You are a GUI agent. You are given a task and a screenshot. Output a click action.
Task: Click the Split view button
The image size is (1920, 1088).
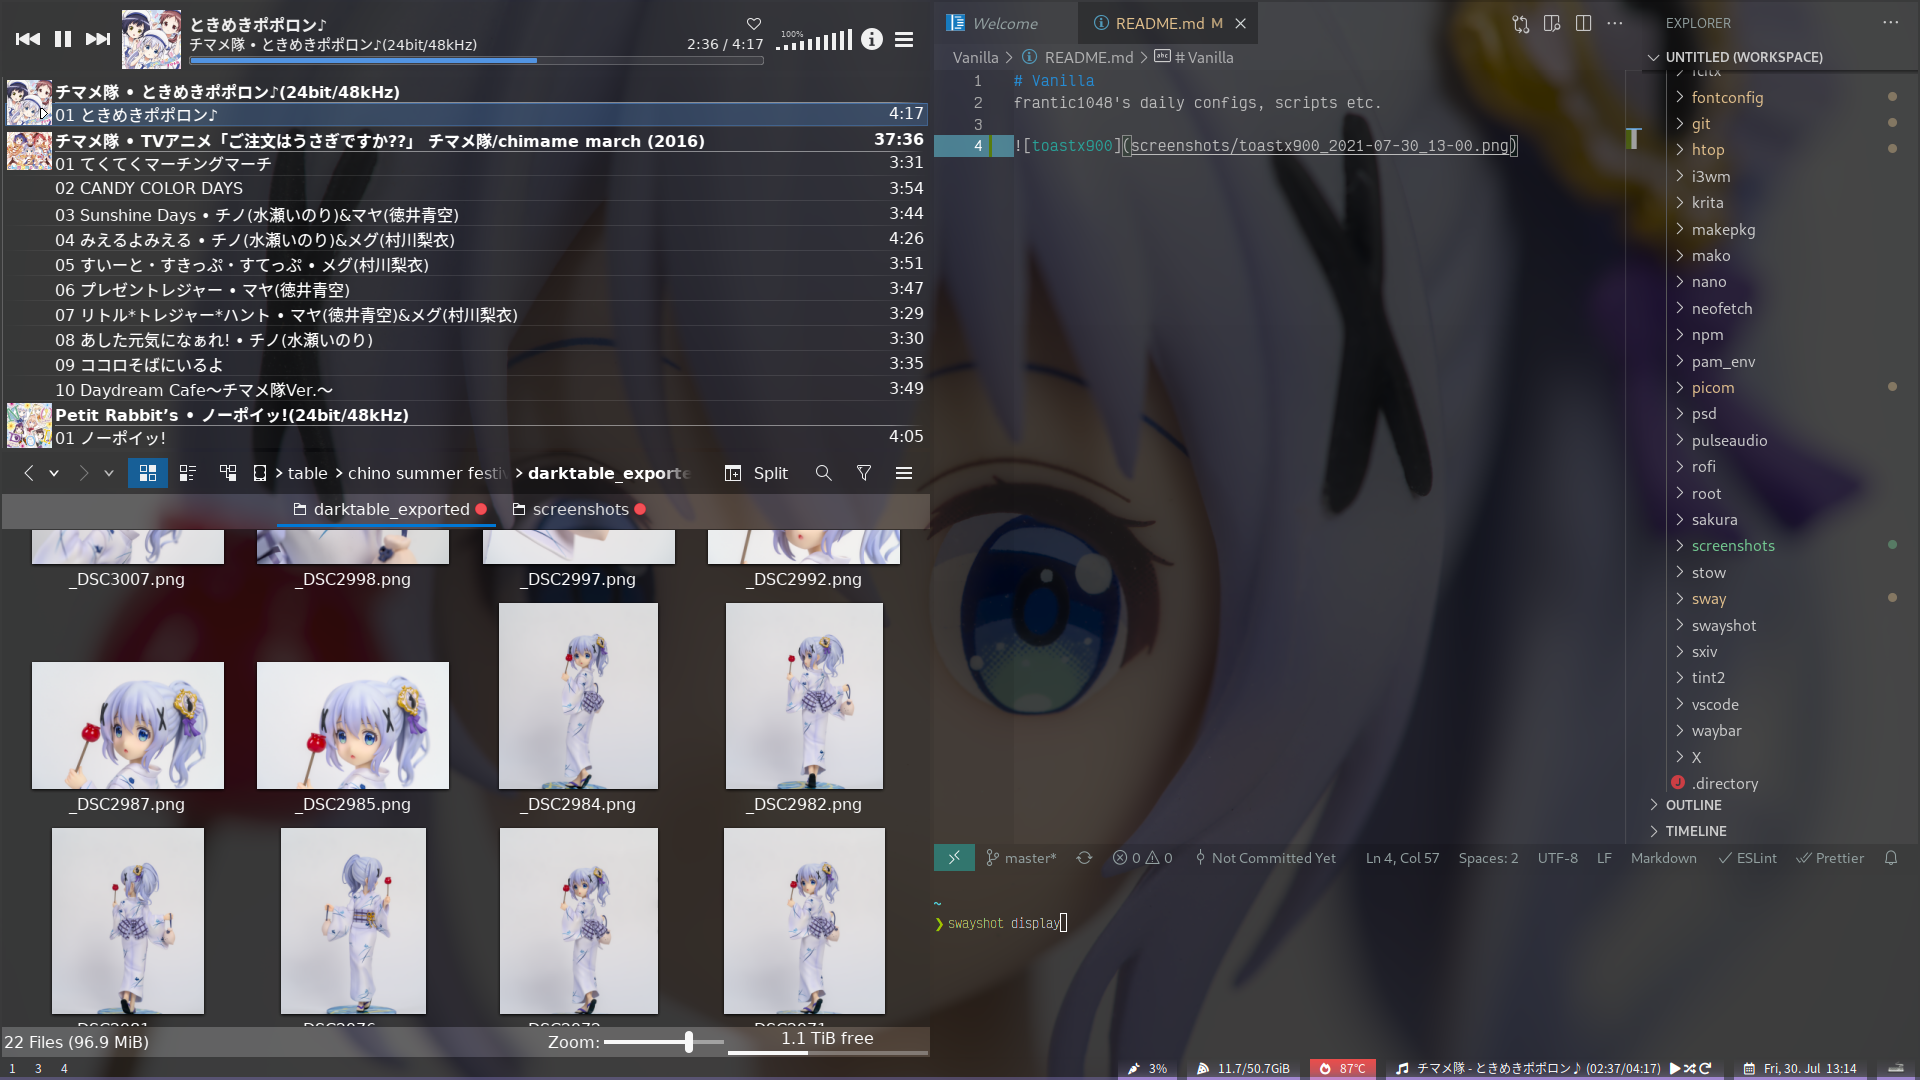[757, 473]
